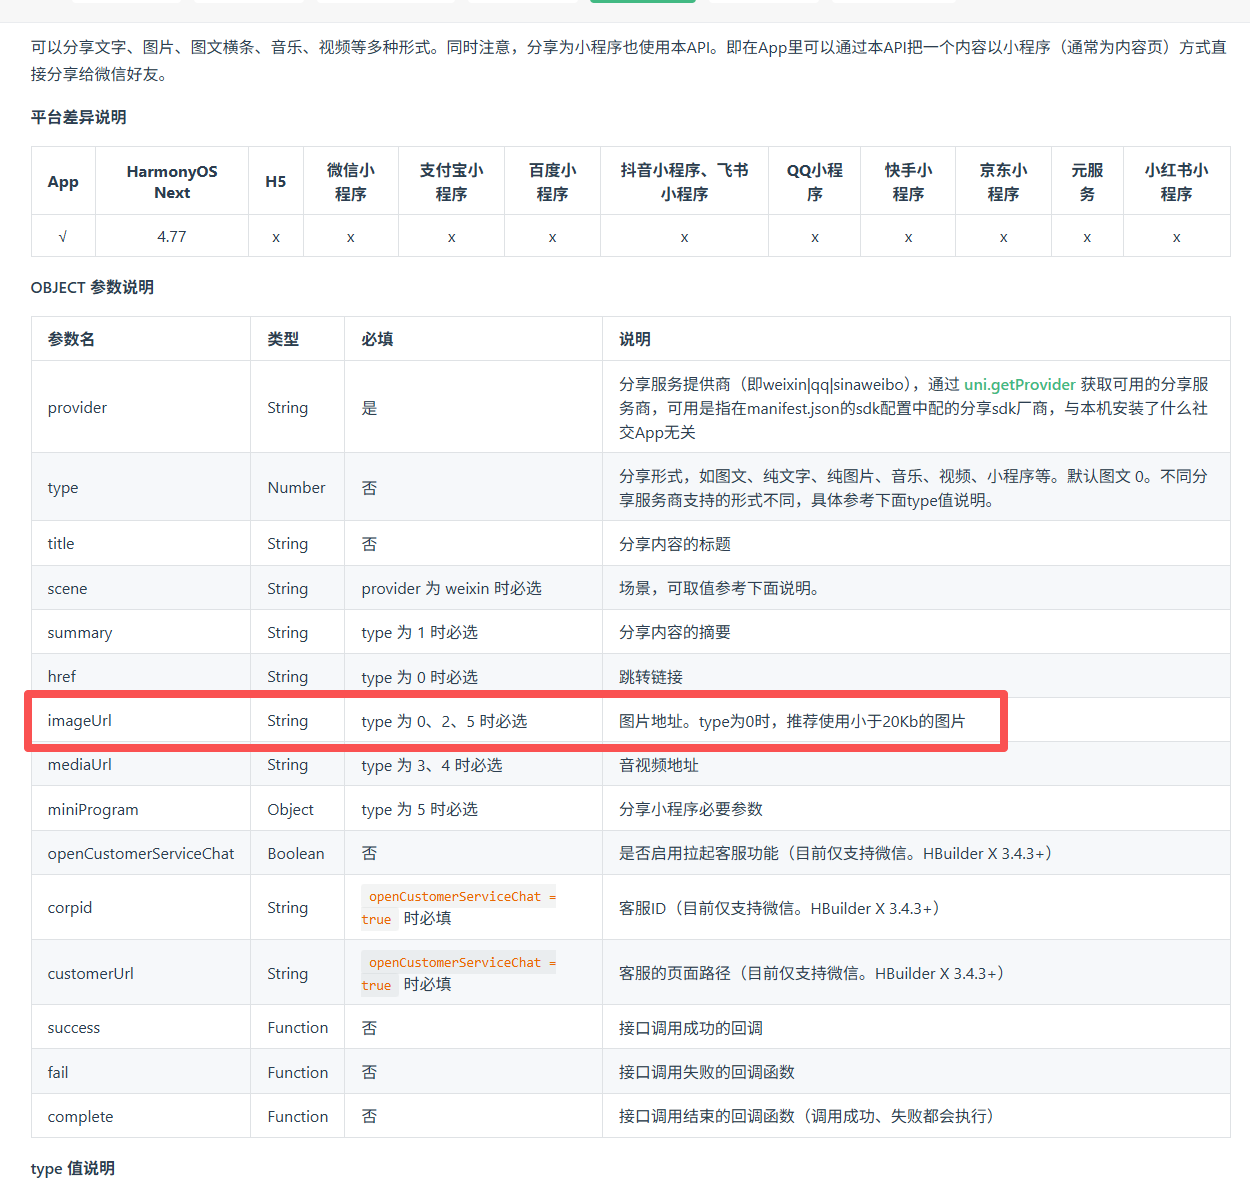Click the imageUrl parameter name
1250x1182 pixels.
(x=79, y=721)
